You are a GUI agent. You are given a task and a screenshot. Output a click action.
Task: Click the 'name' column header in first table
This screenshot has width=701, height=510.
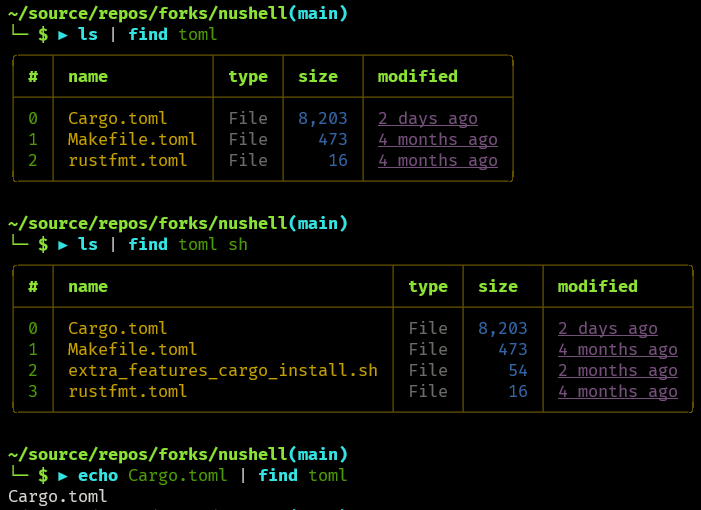point(88,76)
